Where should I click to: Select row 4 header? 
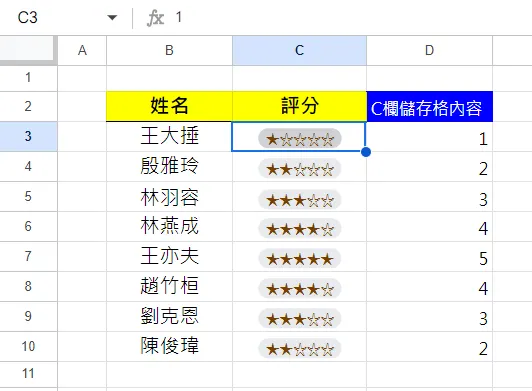coord(28,166)
